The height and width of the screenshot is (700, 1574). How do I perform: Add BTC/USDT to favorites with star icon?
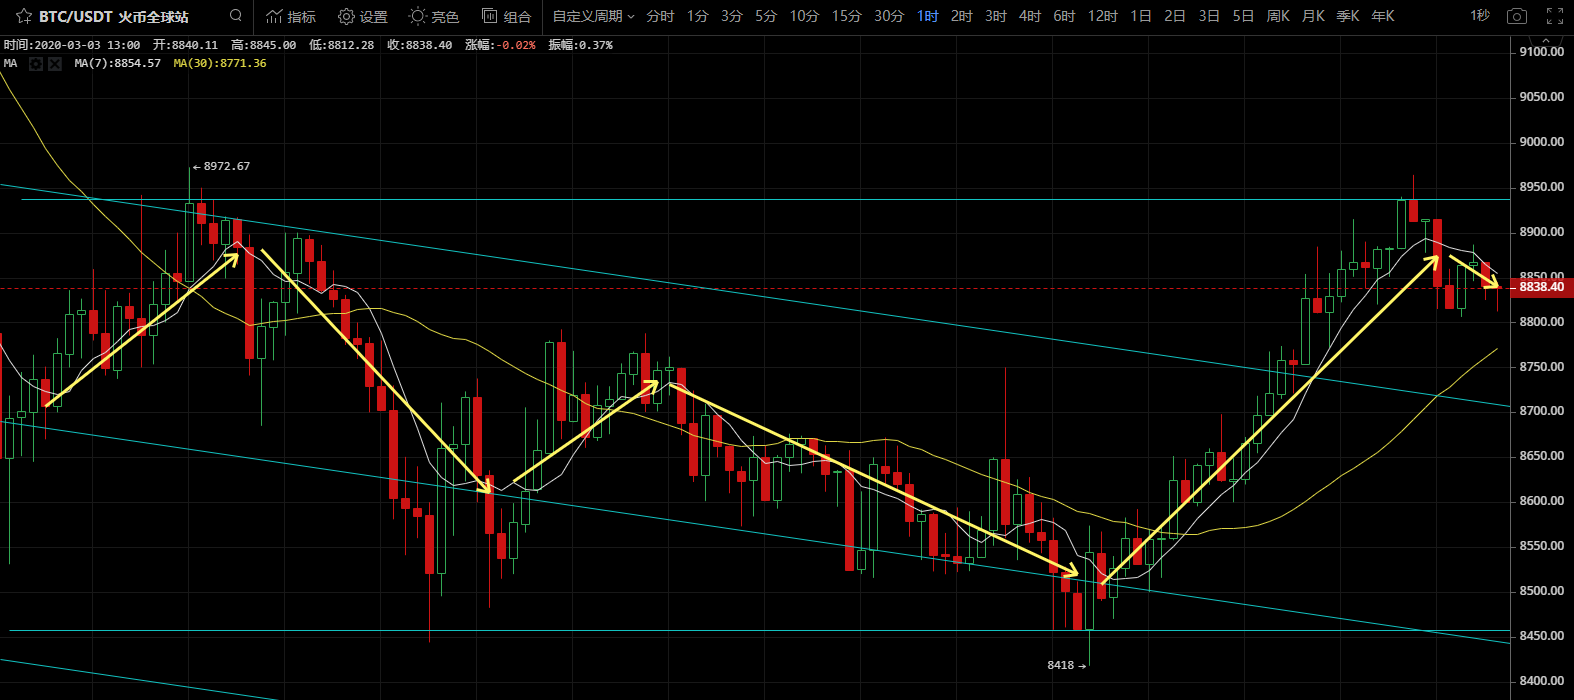tap(23, 16)
